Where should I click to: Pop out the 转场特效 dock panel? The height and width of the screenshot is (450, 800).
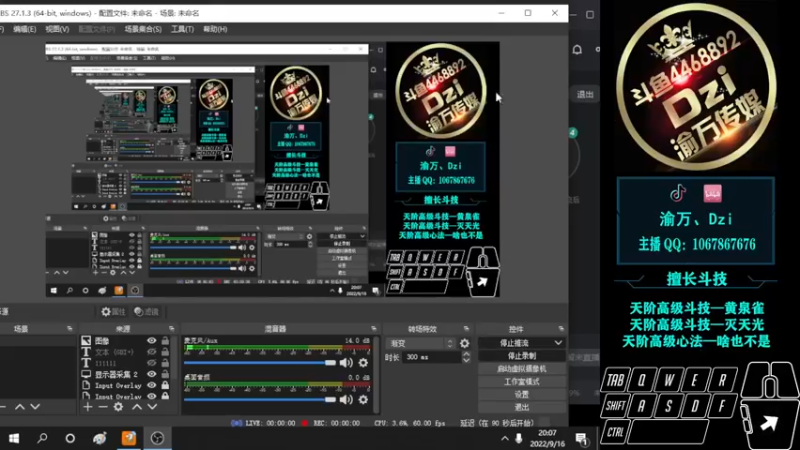(x=466, y=329)
